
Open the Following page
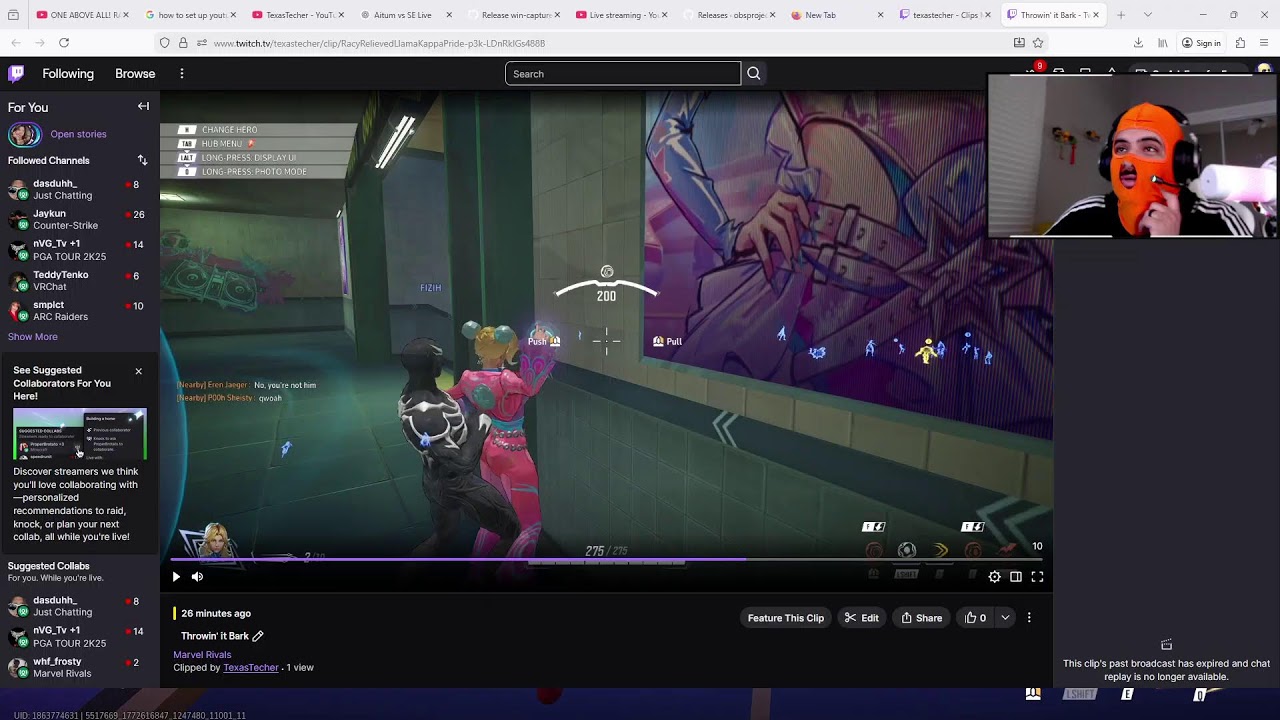tap(68, 73)
